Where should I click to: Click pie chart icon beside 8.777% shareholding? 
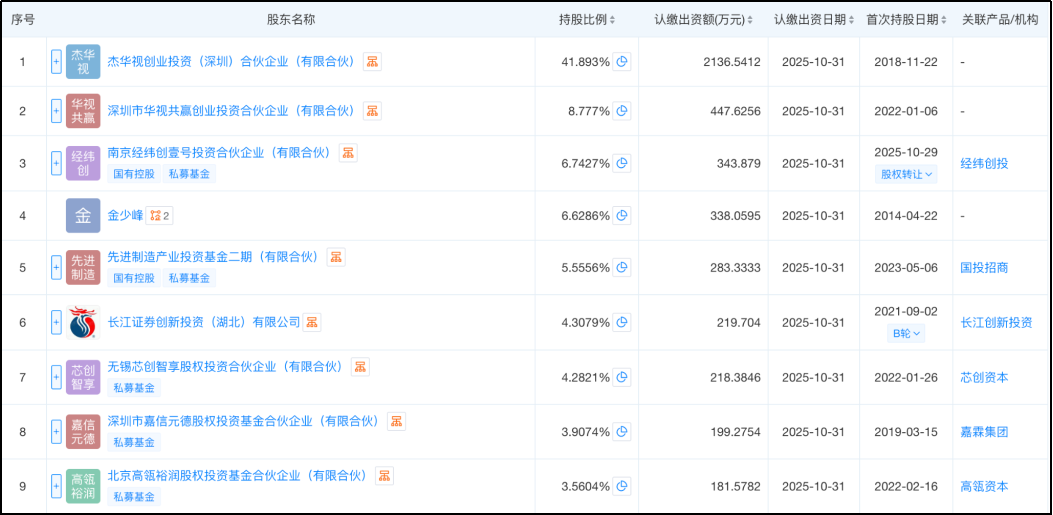click(622, 111)
